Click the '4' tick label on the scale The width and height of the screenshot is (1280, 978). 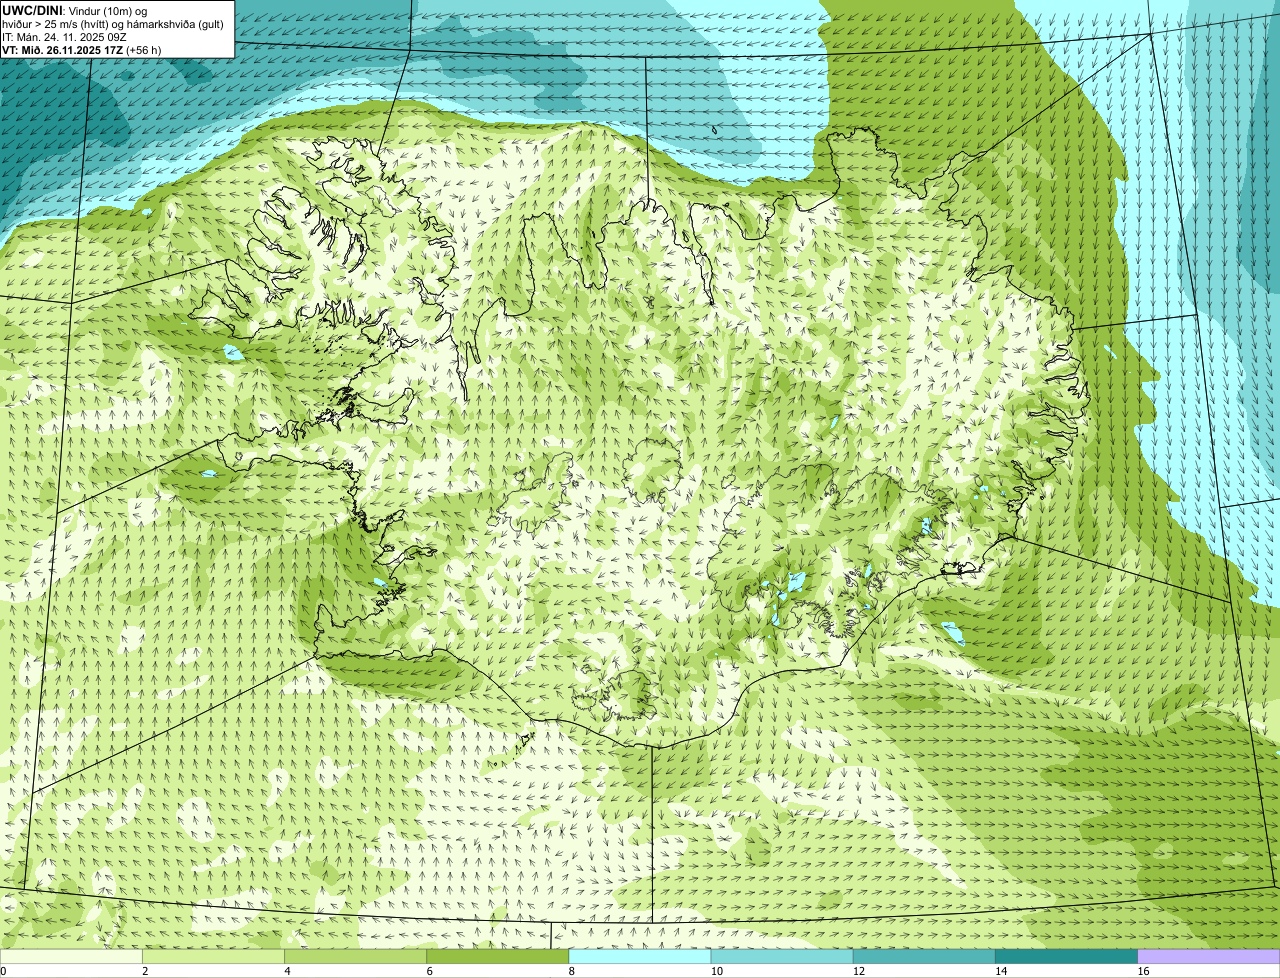coord(287,971)
